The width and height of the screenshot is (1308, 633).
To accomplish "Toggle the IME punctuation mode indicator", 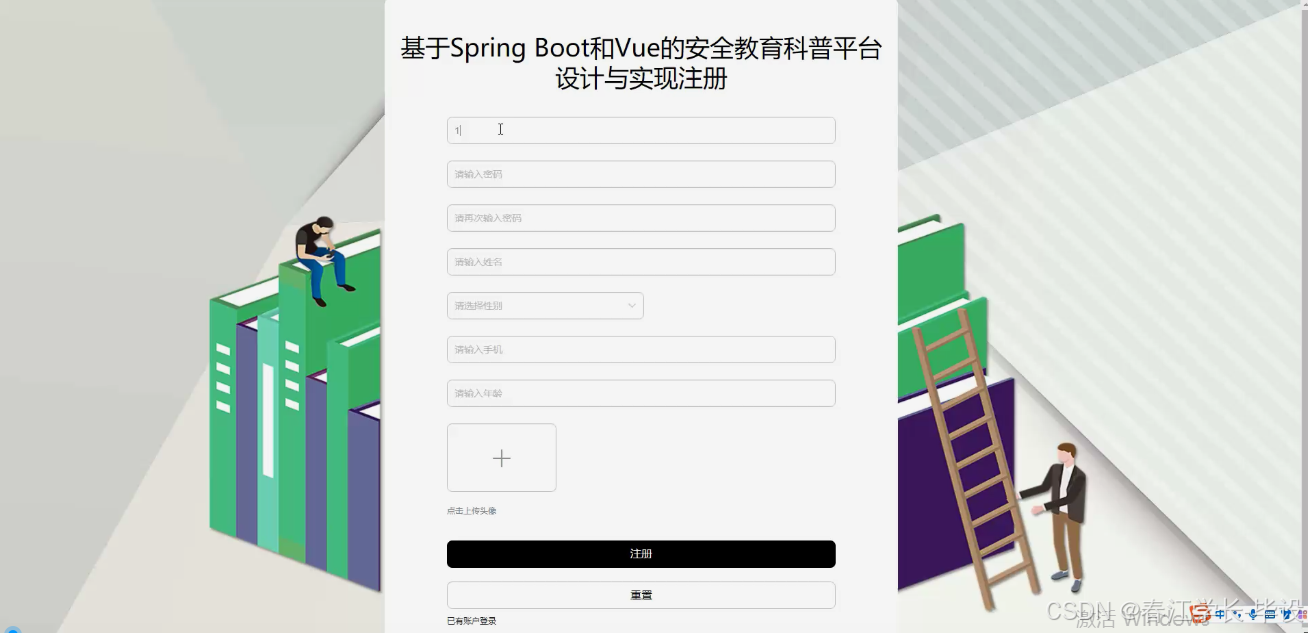I will tap(1237, 614).
